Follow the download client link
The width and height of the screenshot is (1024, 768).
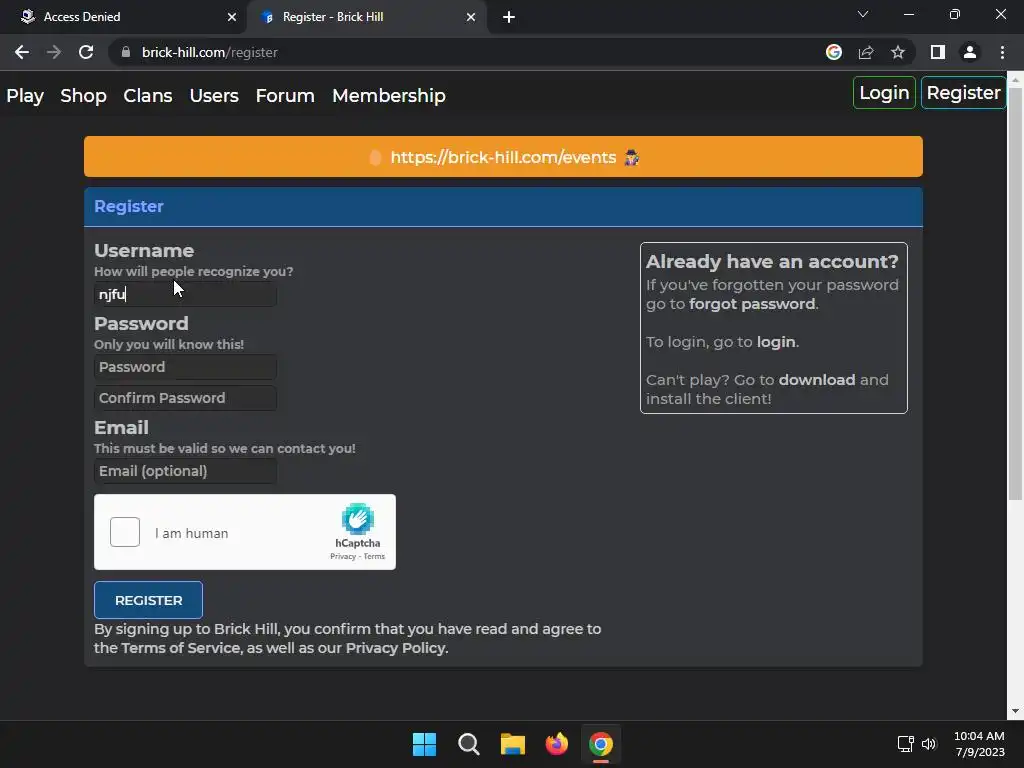click(x=816, y=379)
